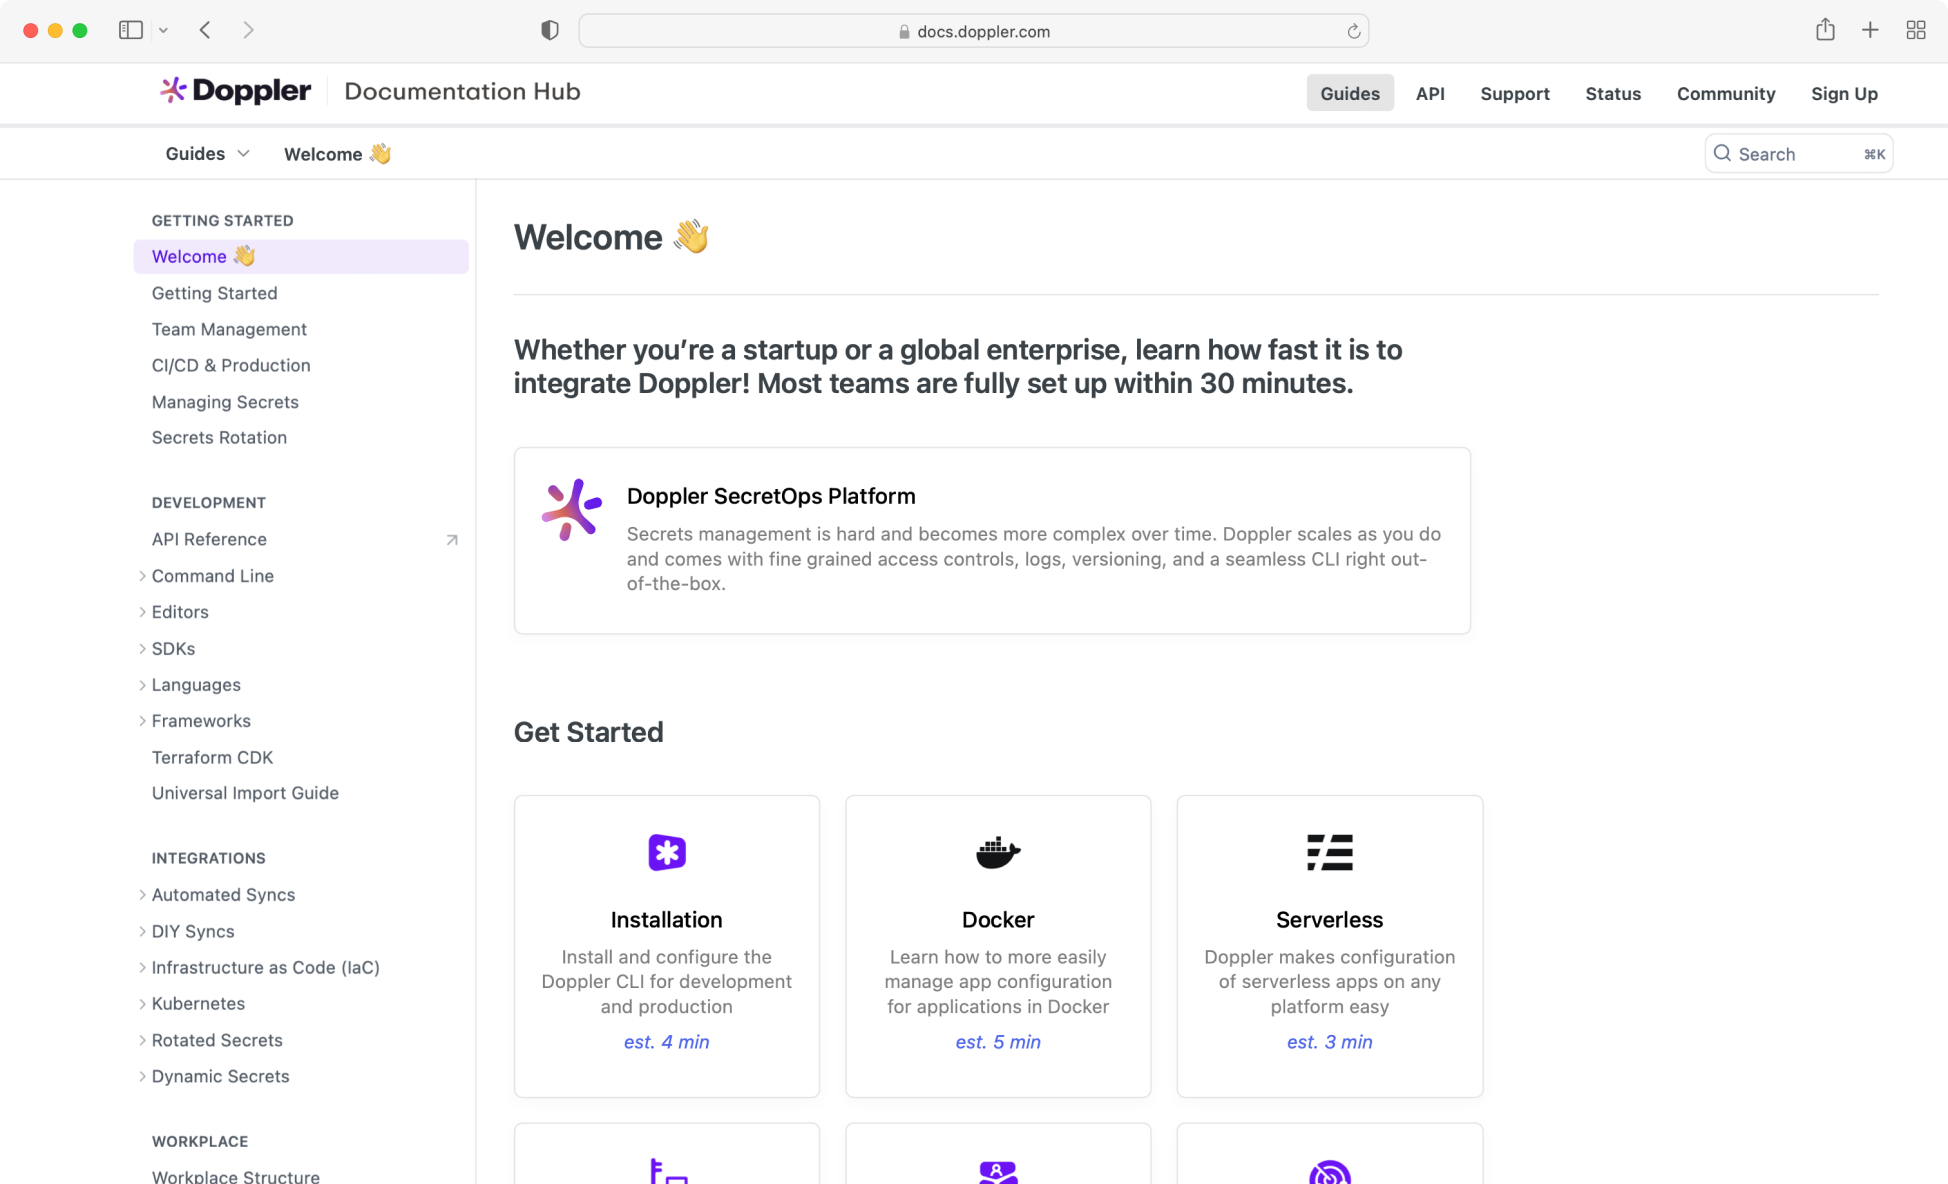The width and height of the screenshot is (1948, 1184).
Task: Expand the Command Line sidebar section
Action: coord(142,576)
